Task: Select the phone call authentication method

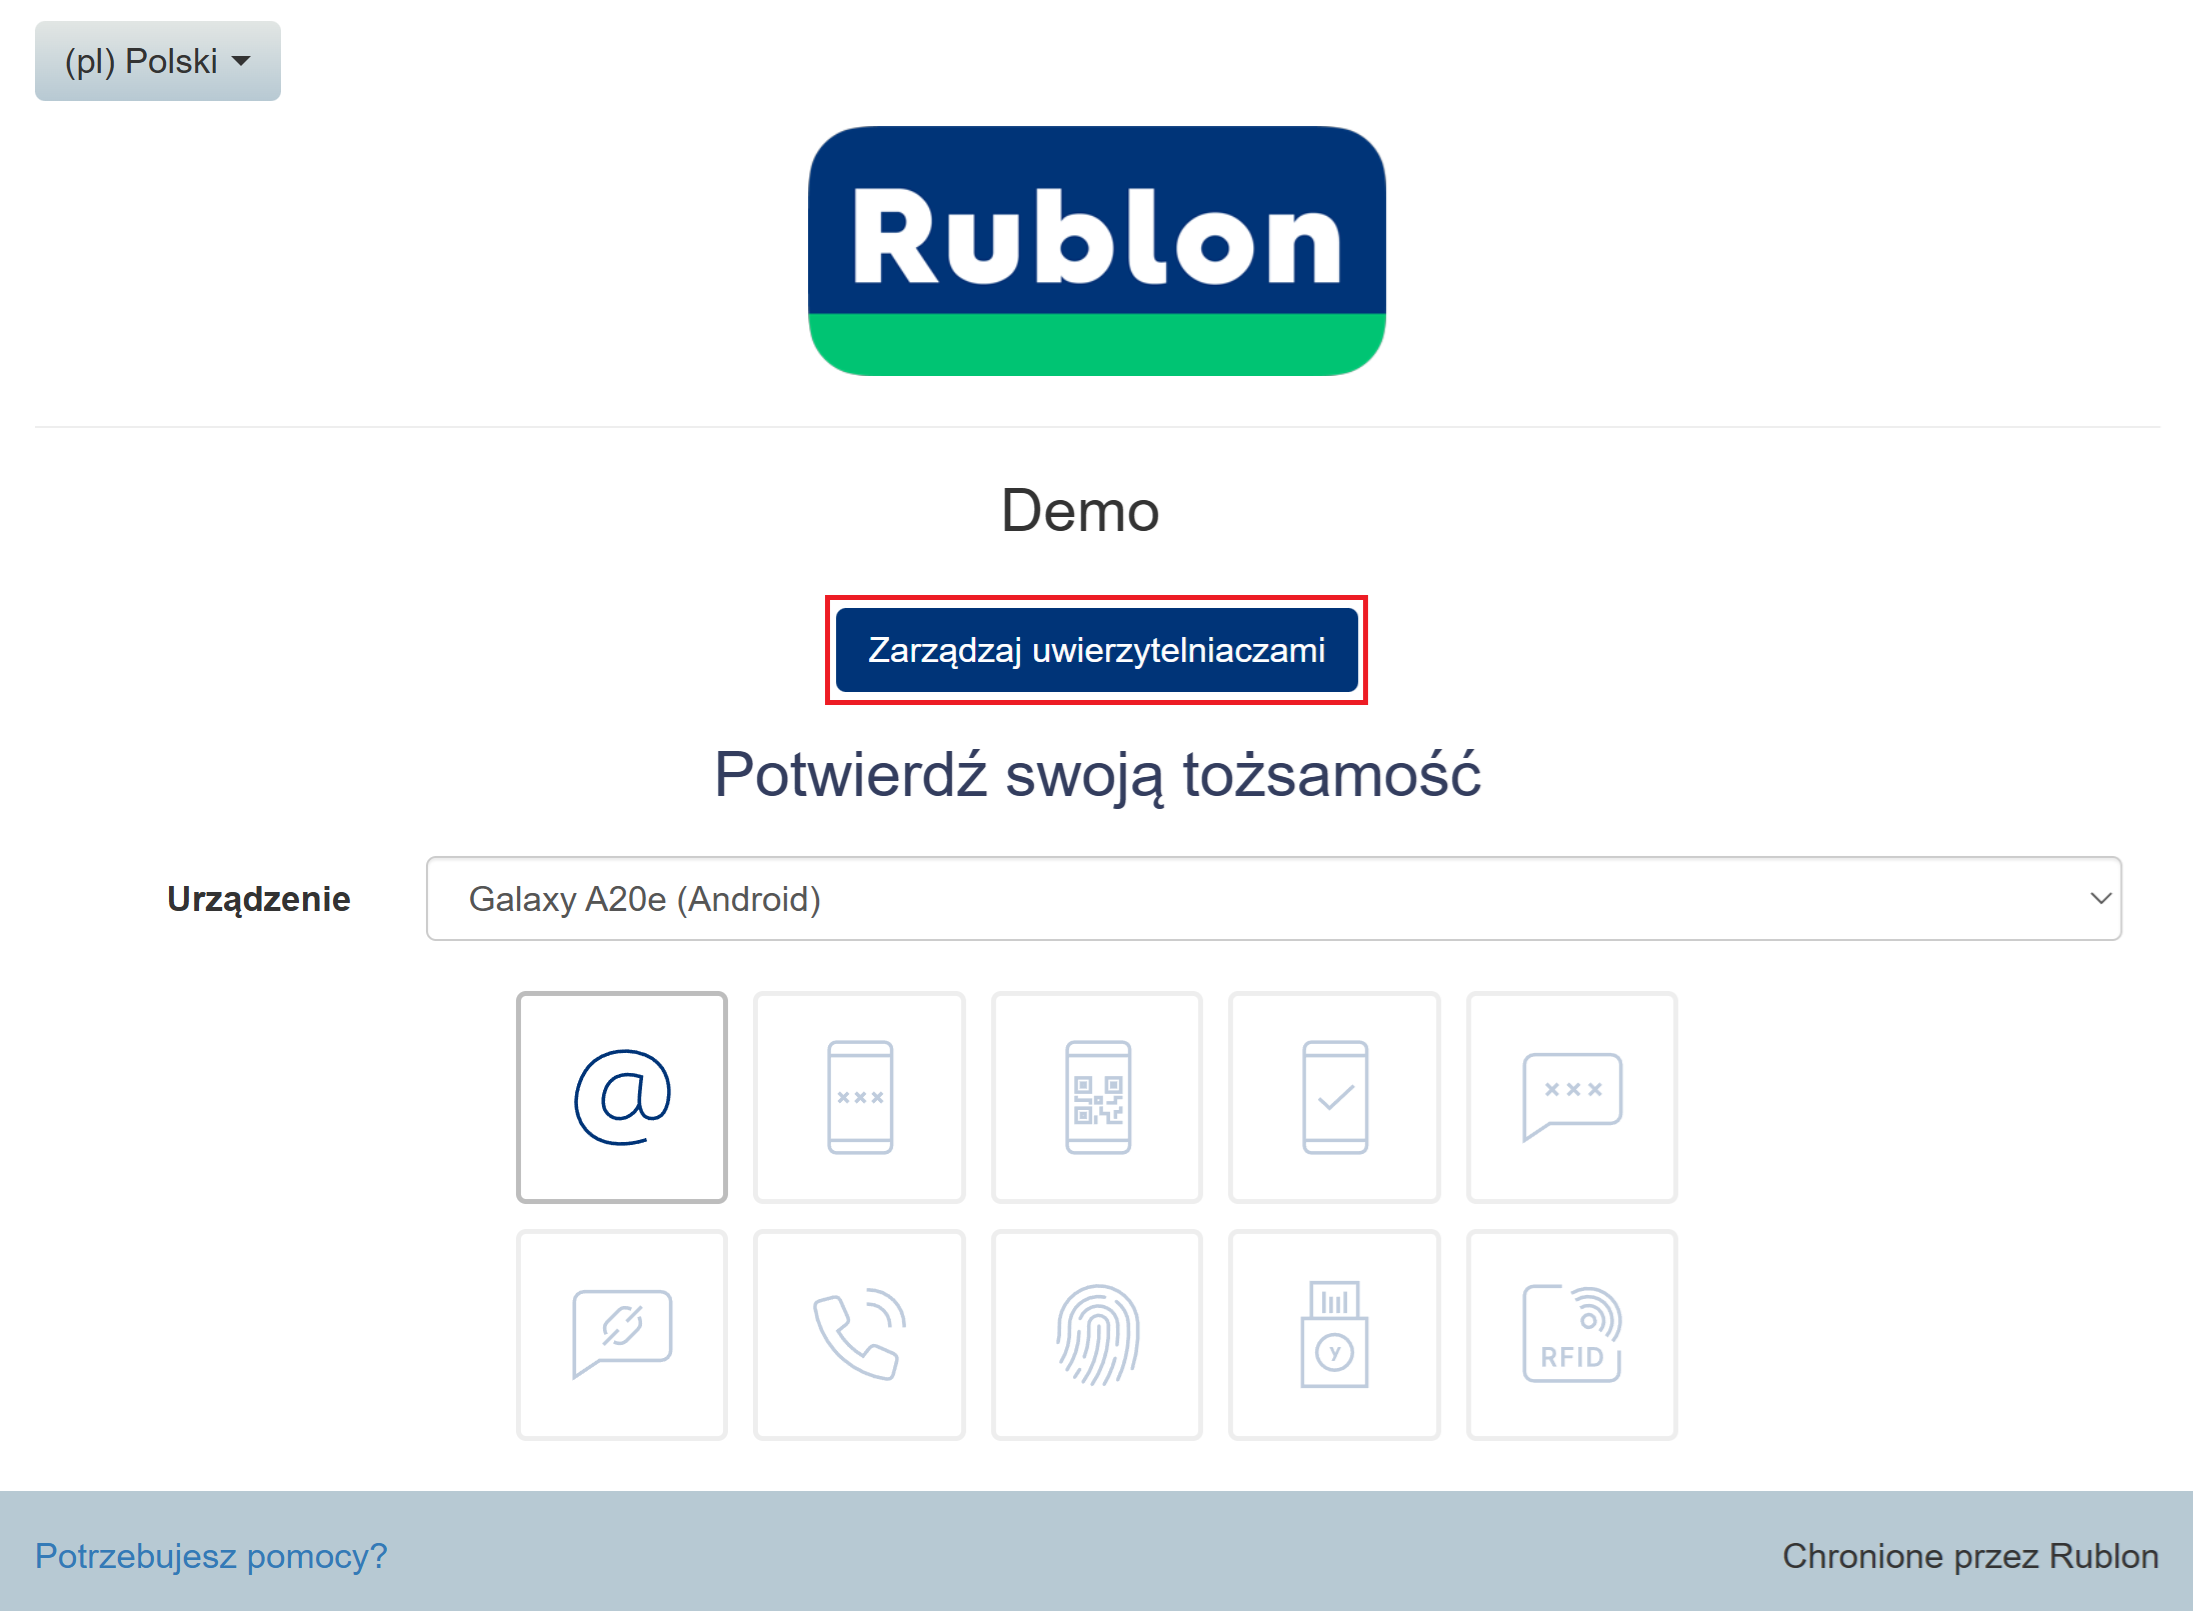Action: [859, 1334]
